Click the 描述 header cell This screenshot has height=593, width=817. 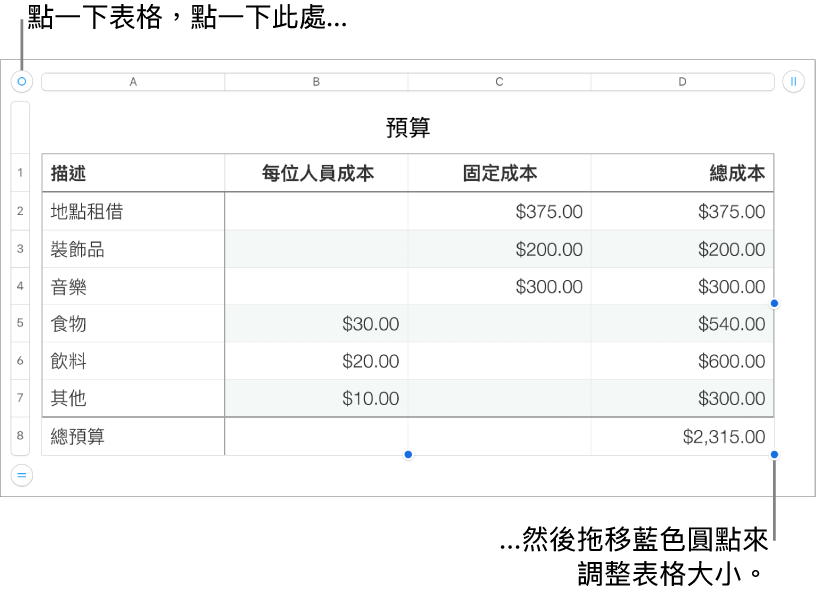point(133,173)
